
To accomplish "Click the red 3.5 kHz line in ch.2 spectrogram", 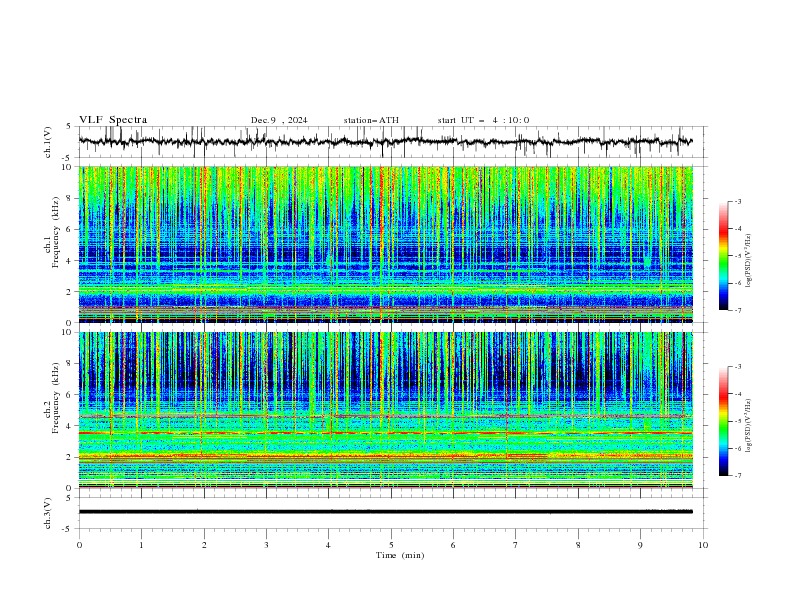I will [x=385, y=433].
